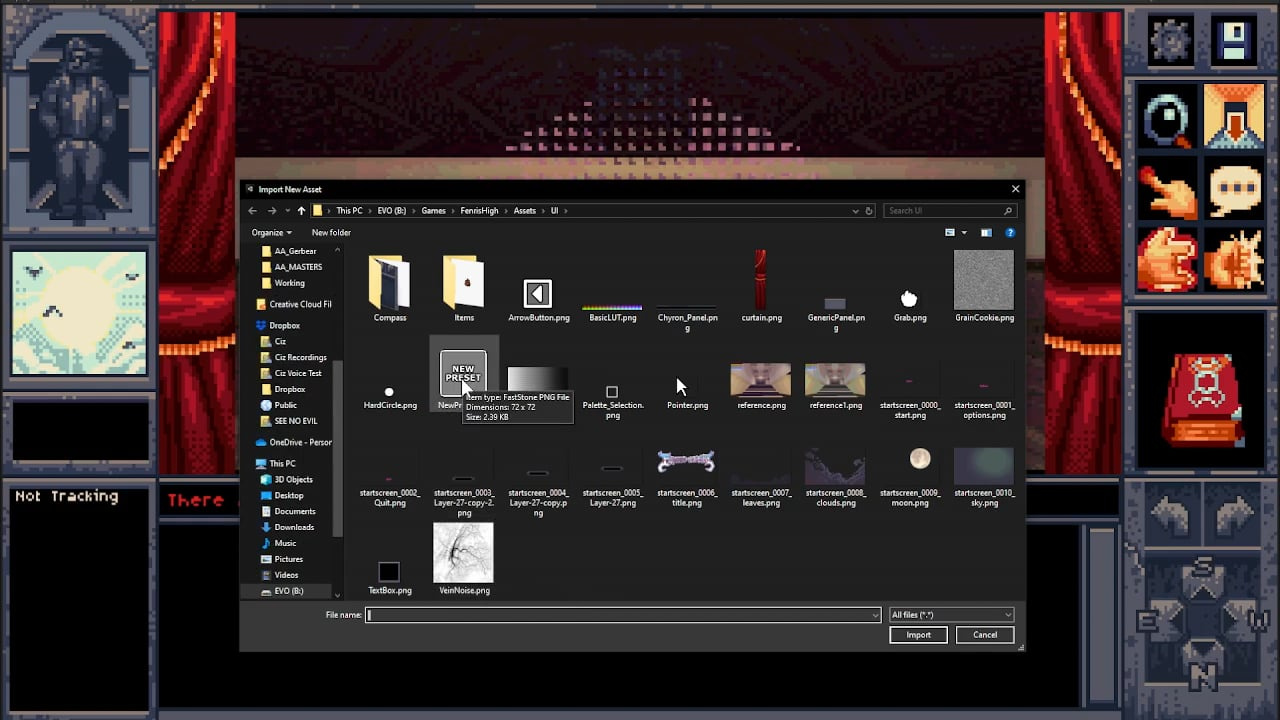The image size is (1280, 720).
Task: Navigate up one folder level
Action: pyautogui.click(x=301, y=211)
